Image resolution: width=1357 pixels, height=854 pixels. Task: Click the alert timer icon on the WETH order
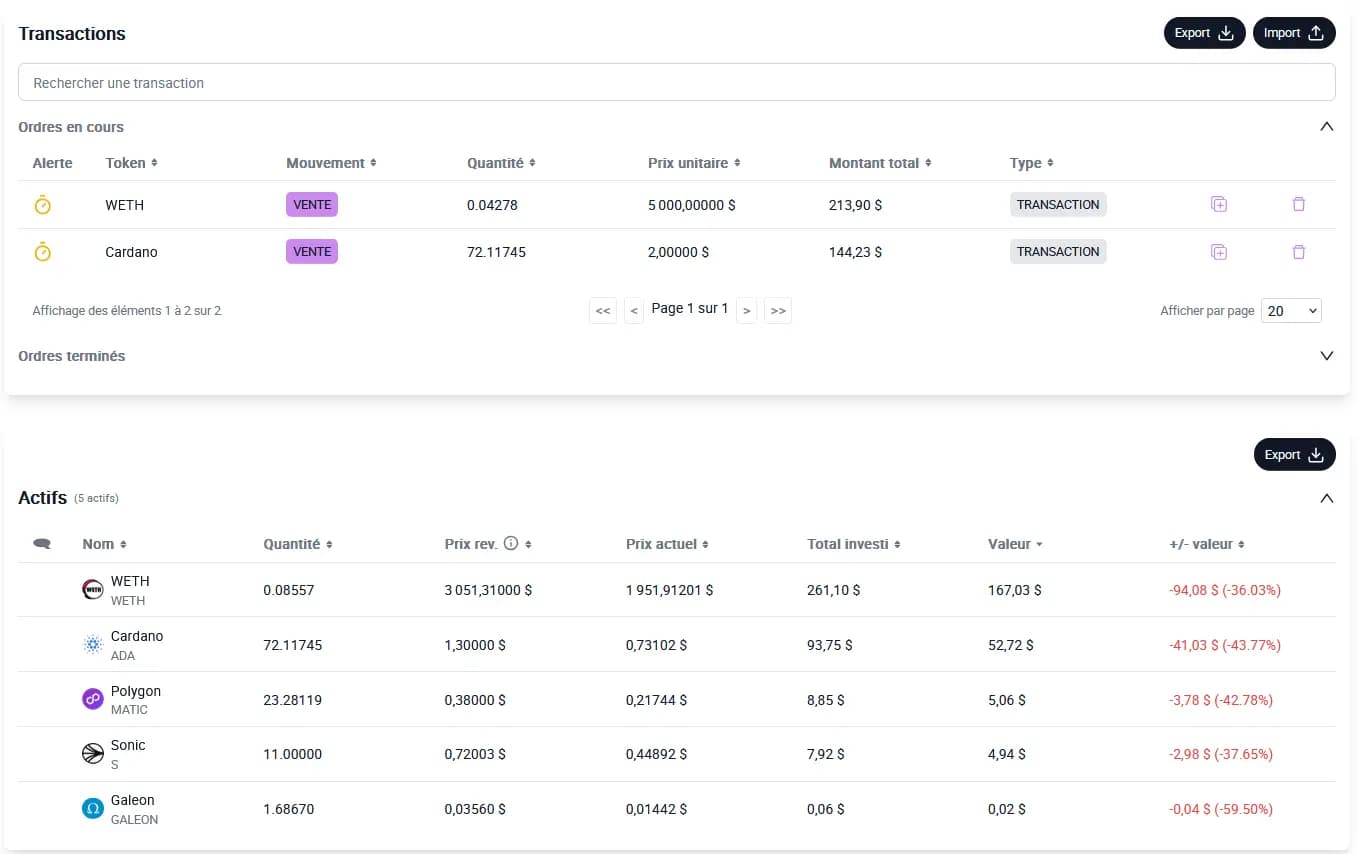tap(43, 204)
